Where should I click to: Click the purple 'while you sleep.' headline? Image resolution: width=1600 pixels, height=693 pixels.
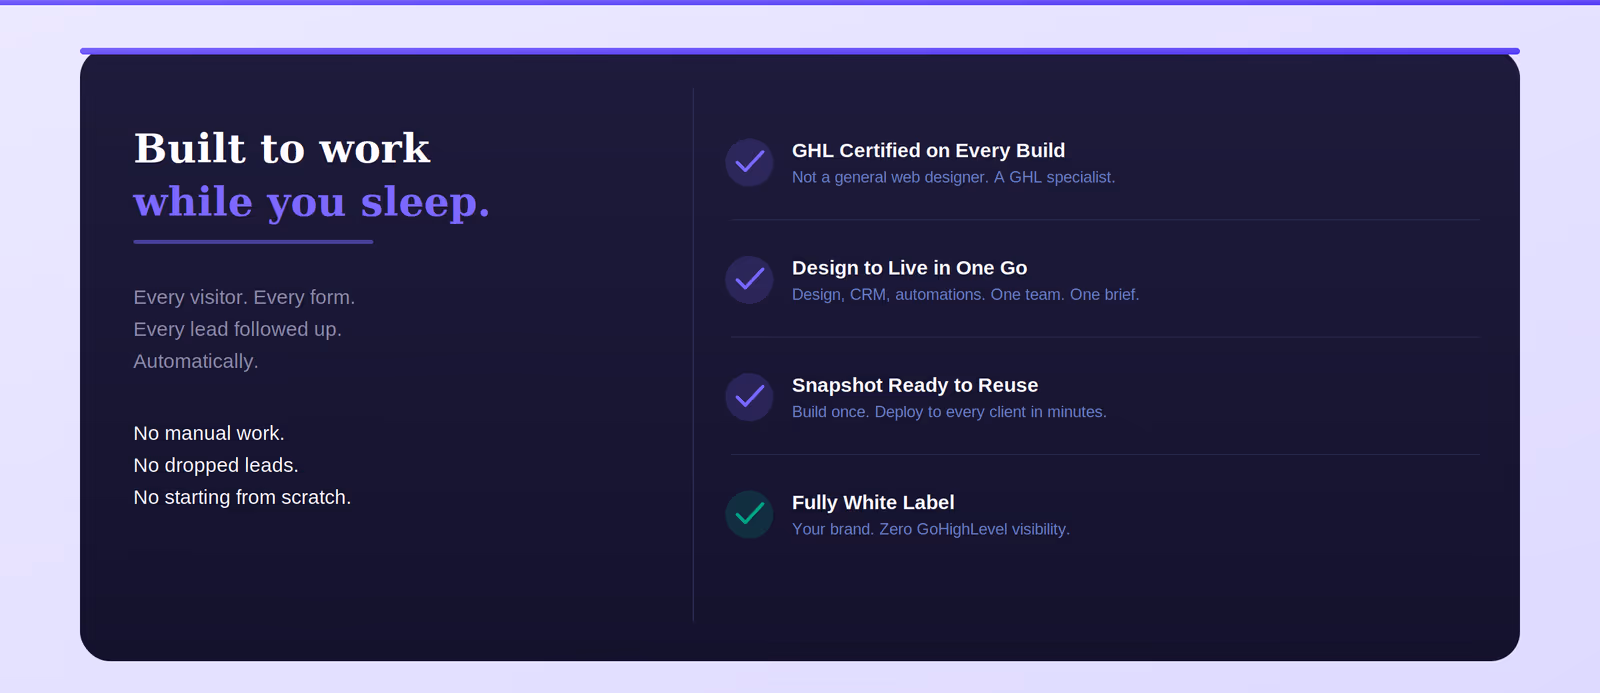click(x=312, y=202)
